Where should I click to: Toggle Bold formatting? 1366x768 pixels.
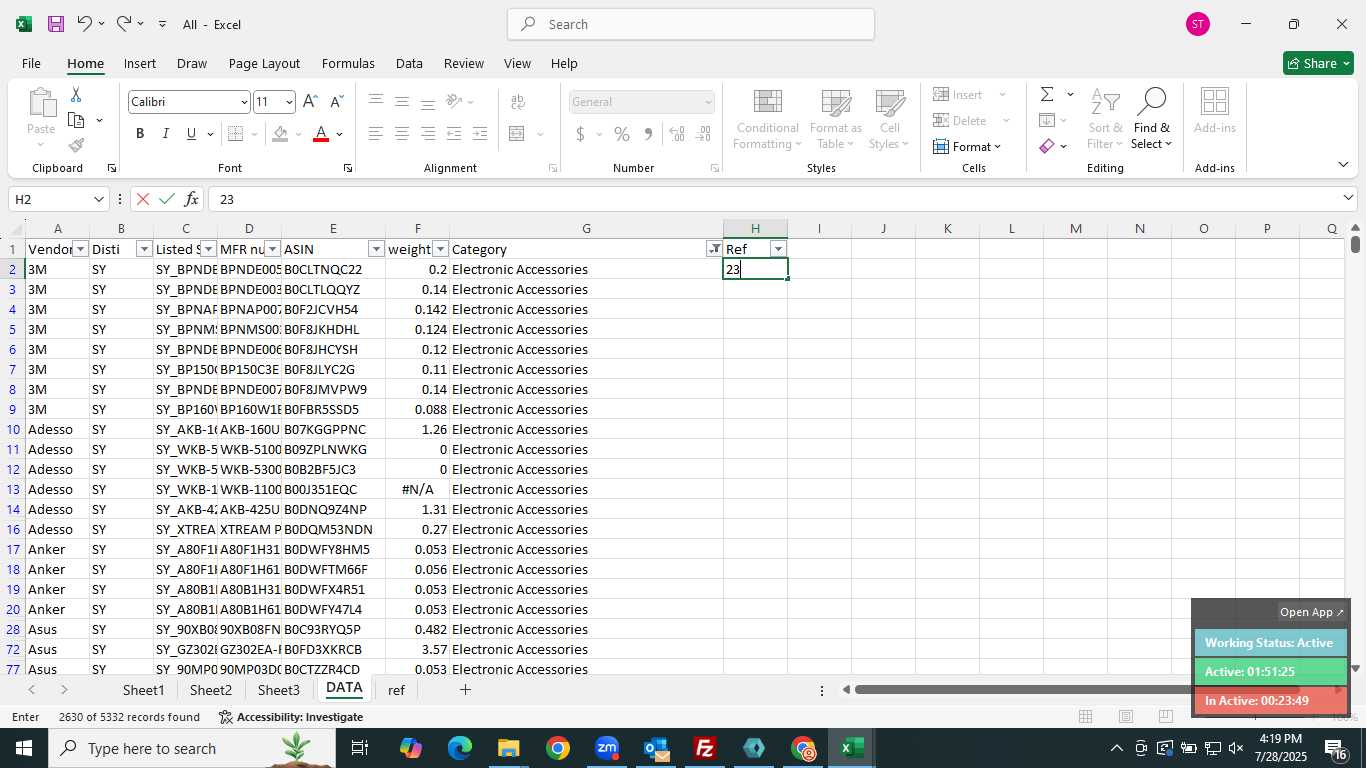click(140, 134)
